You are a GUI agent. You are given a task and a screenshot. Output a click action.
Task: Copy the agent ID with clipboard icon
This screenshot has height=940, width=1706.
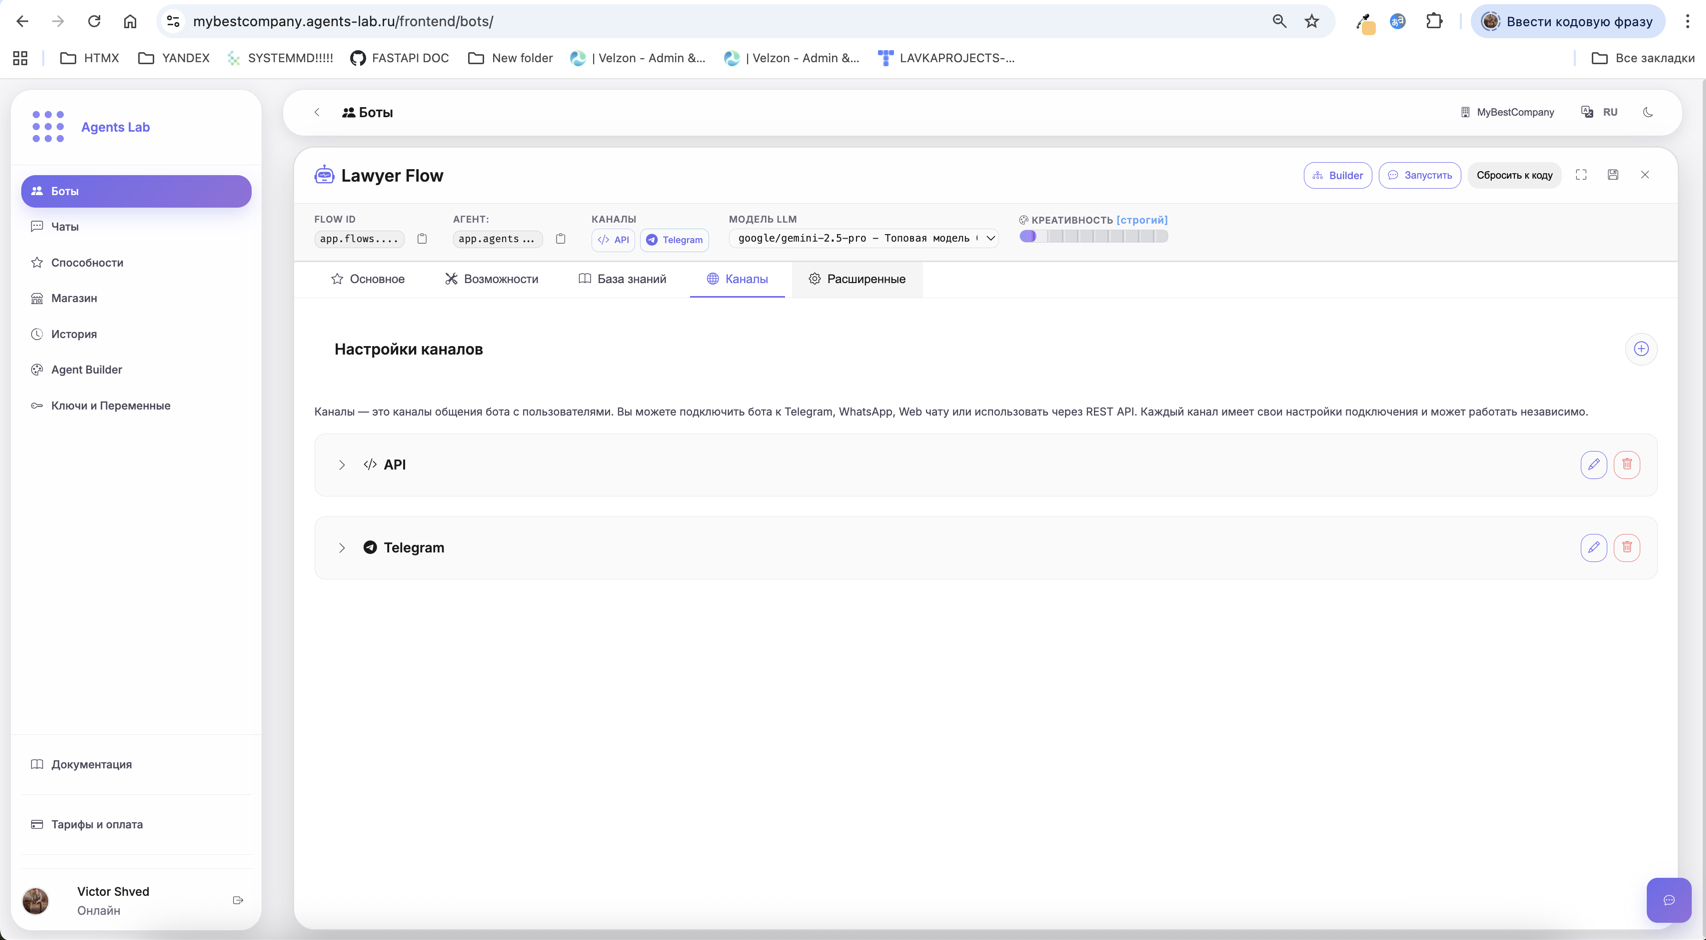[560, 239]
